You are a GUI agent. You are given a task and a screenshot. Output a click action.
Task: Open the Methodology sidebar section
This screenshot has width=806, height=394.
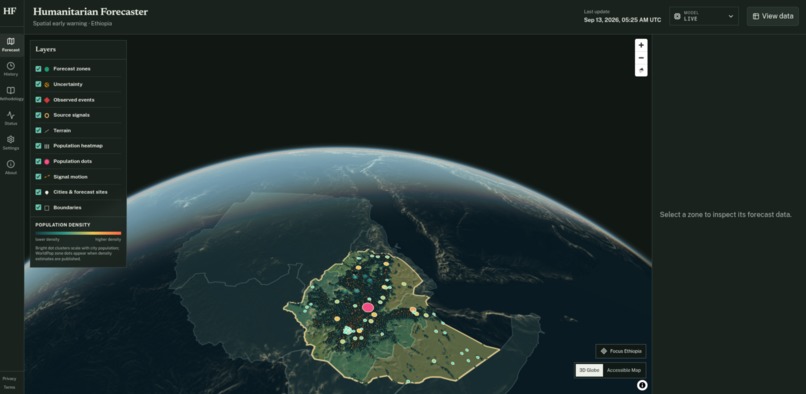point(11,94)
